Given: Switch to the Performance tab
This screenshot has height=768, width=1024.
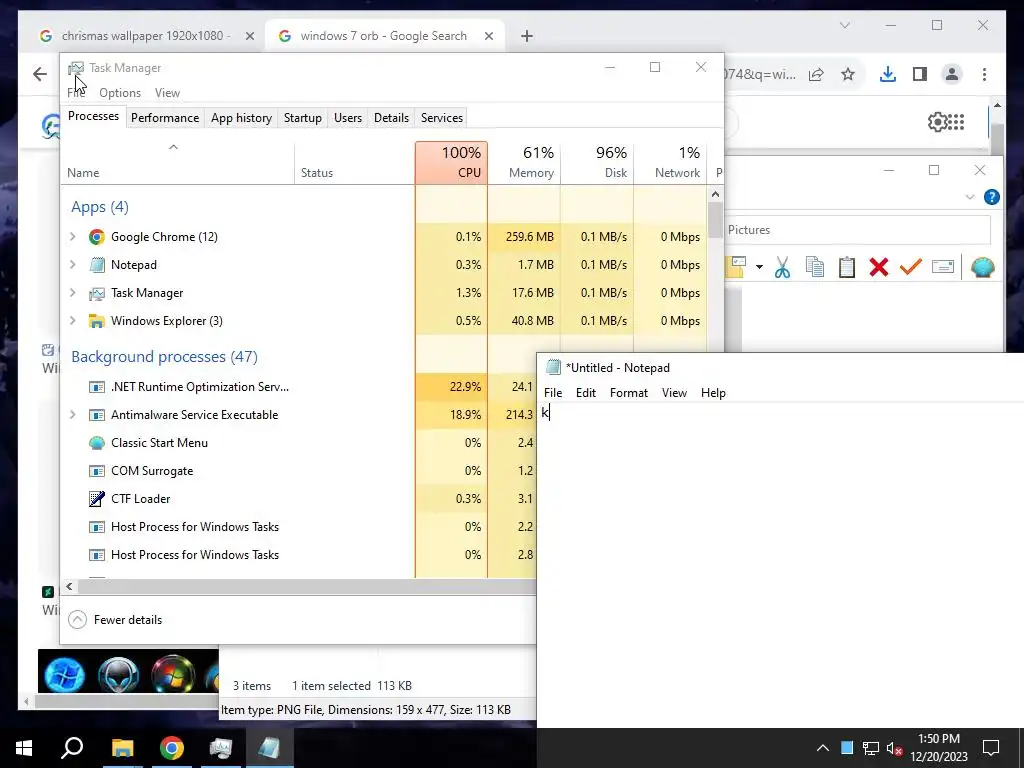Looking at the screenshot, I should pyautogui.click(x=165, y=118).
